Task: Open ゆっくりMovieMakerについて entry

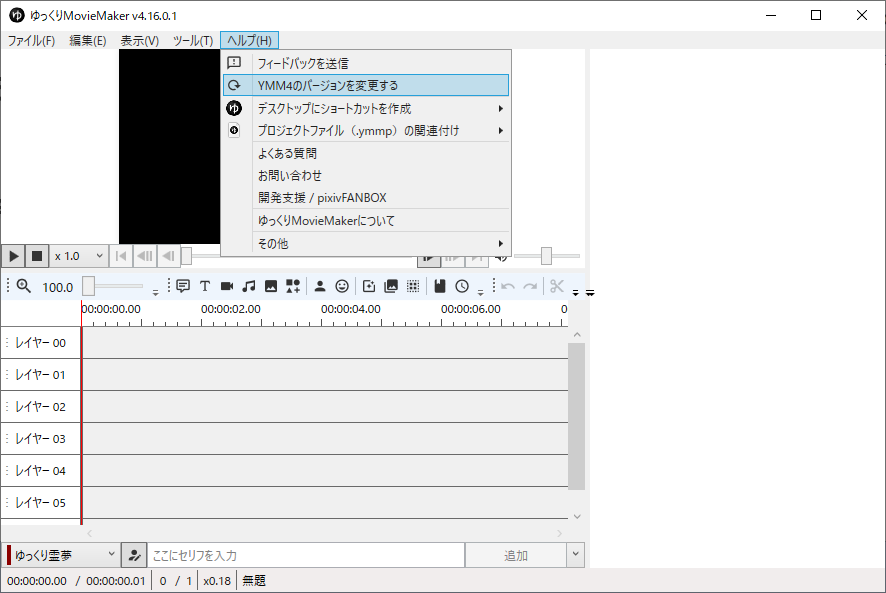Action: (x=366, y=220)
